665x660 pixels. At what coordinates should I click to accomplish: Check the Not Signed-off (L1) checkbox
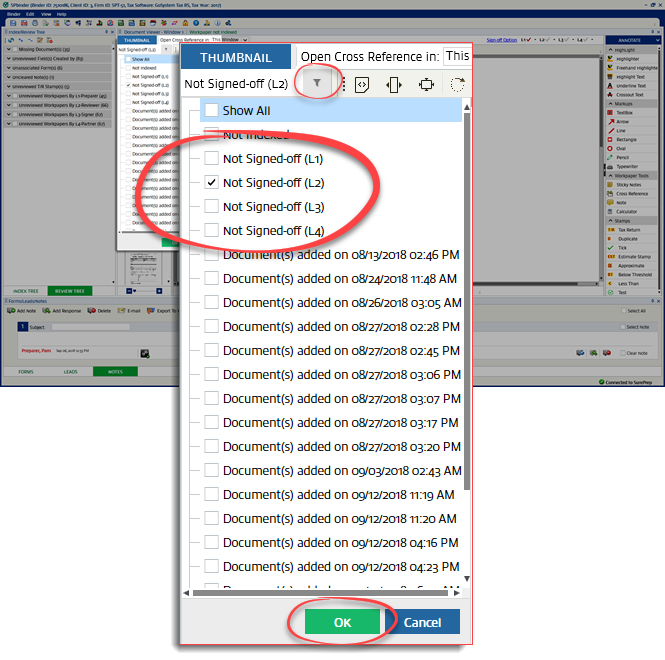pyautogui.click(x=211, y=158)
